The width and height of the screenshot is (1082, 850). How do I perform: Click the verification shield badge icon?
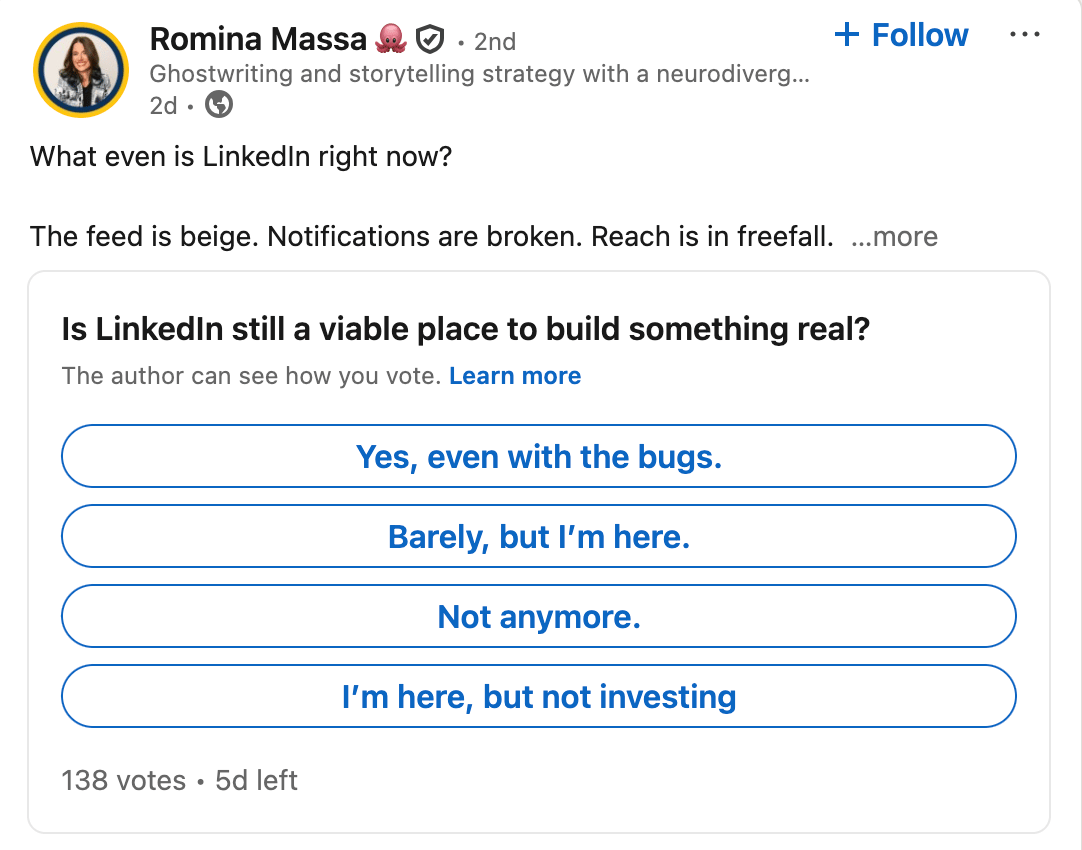[429, 40]
